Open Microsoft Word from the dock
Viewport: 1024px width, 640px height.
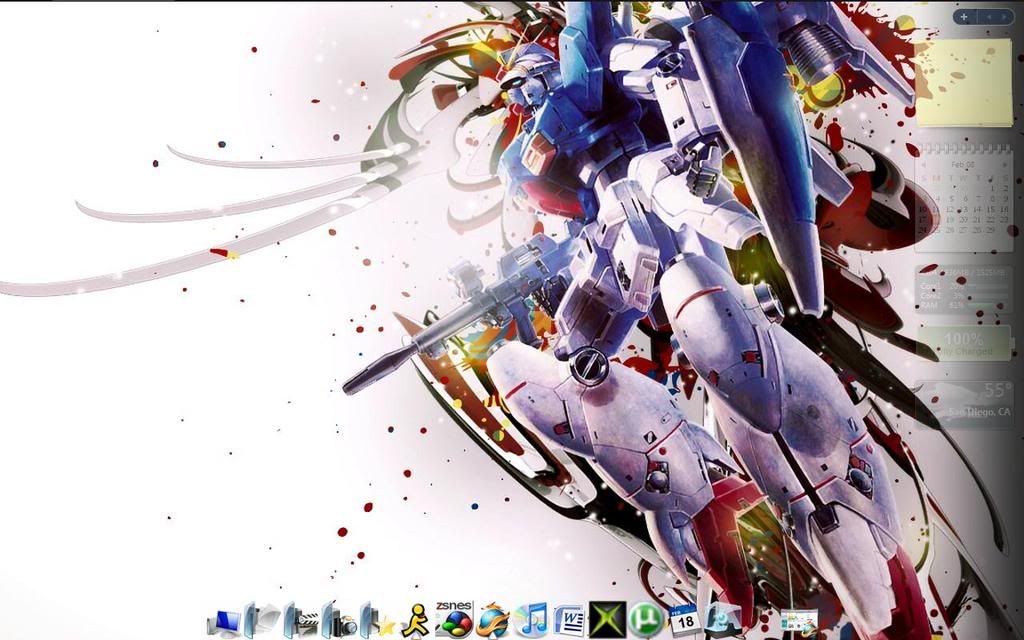tap(569, 620)
